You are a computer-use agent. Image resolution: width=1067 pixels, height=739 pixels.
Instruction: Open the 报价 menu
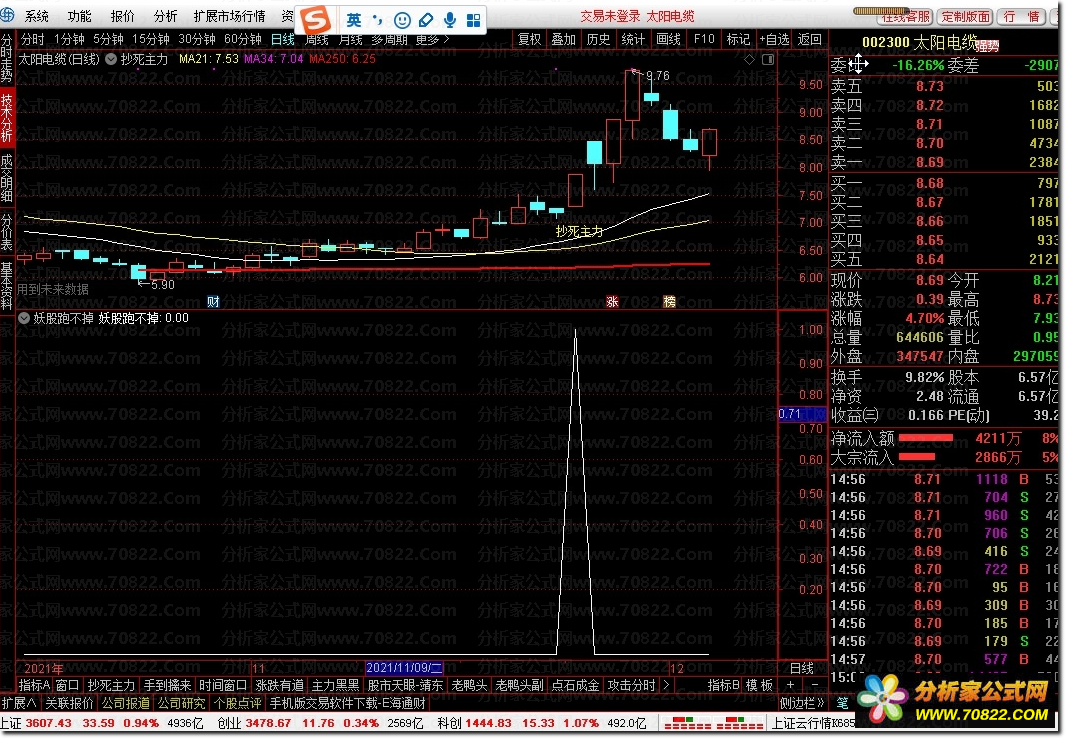122,16
